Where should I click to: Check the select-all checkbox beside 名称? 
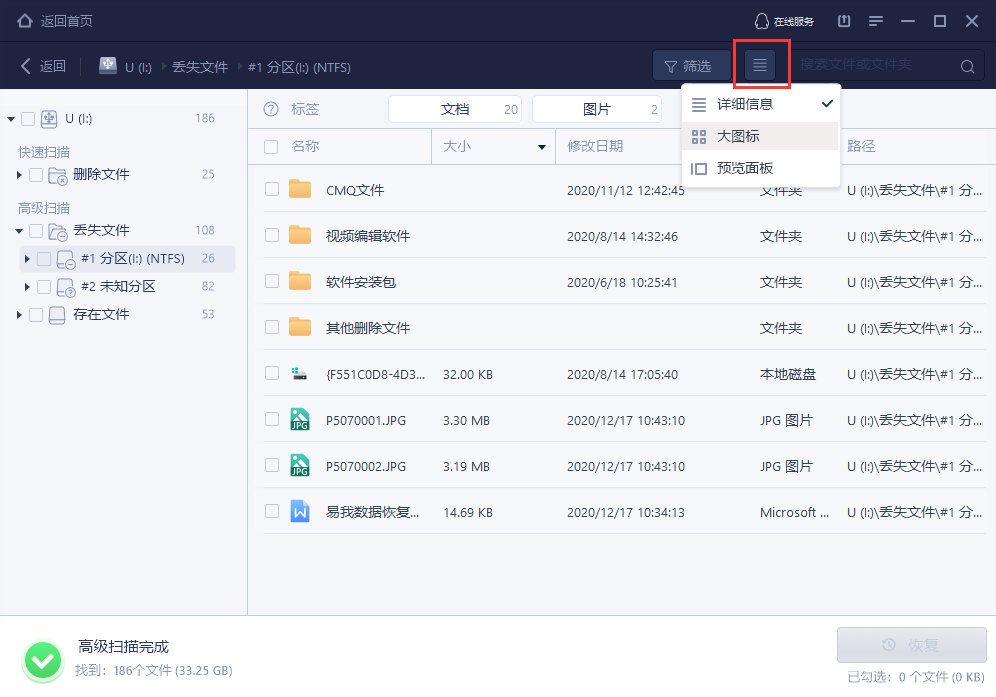click(x=271, y=145)
